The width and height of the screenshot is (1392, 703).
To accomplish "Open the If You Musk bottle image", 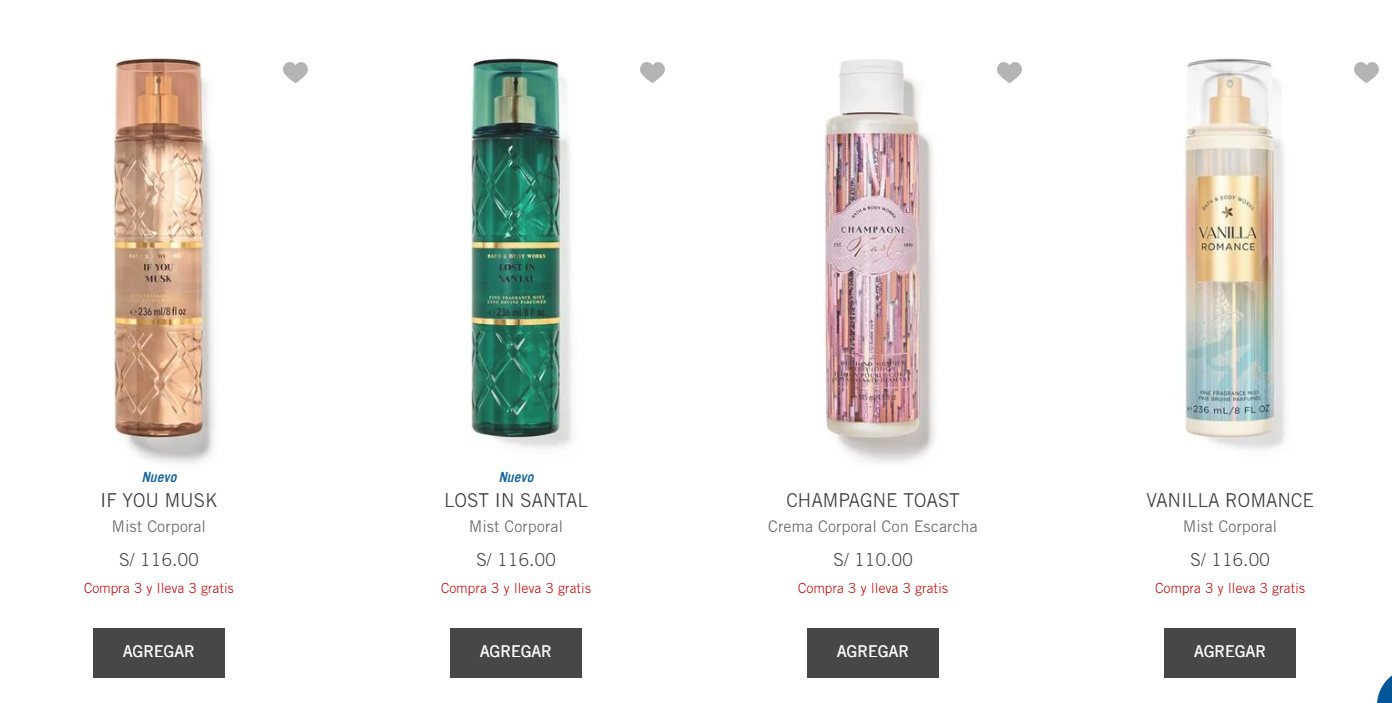I will click(x=159, y=249).
